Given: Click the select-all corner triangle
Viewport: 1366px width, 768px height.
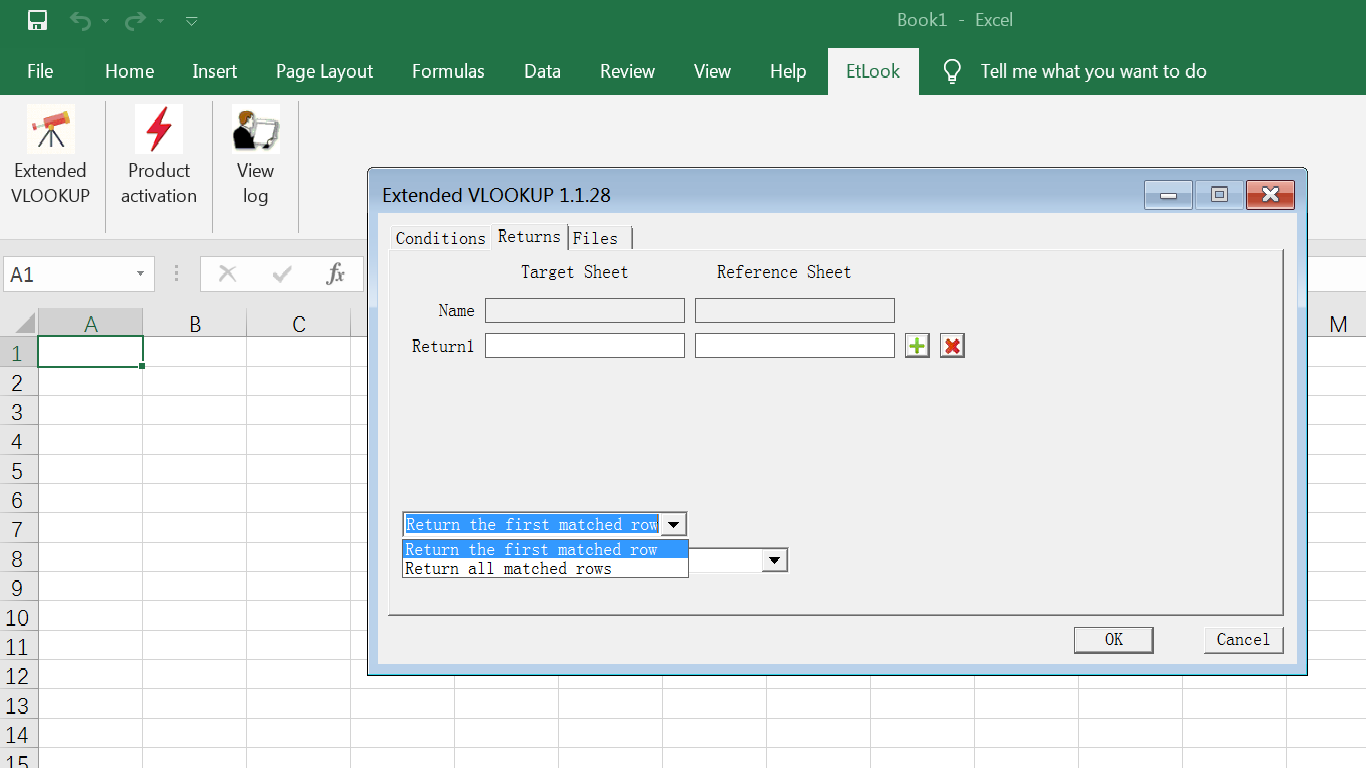Looking at the screenshot, I should [24, 323].
